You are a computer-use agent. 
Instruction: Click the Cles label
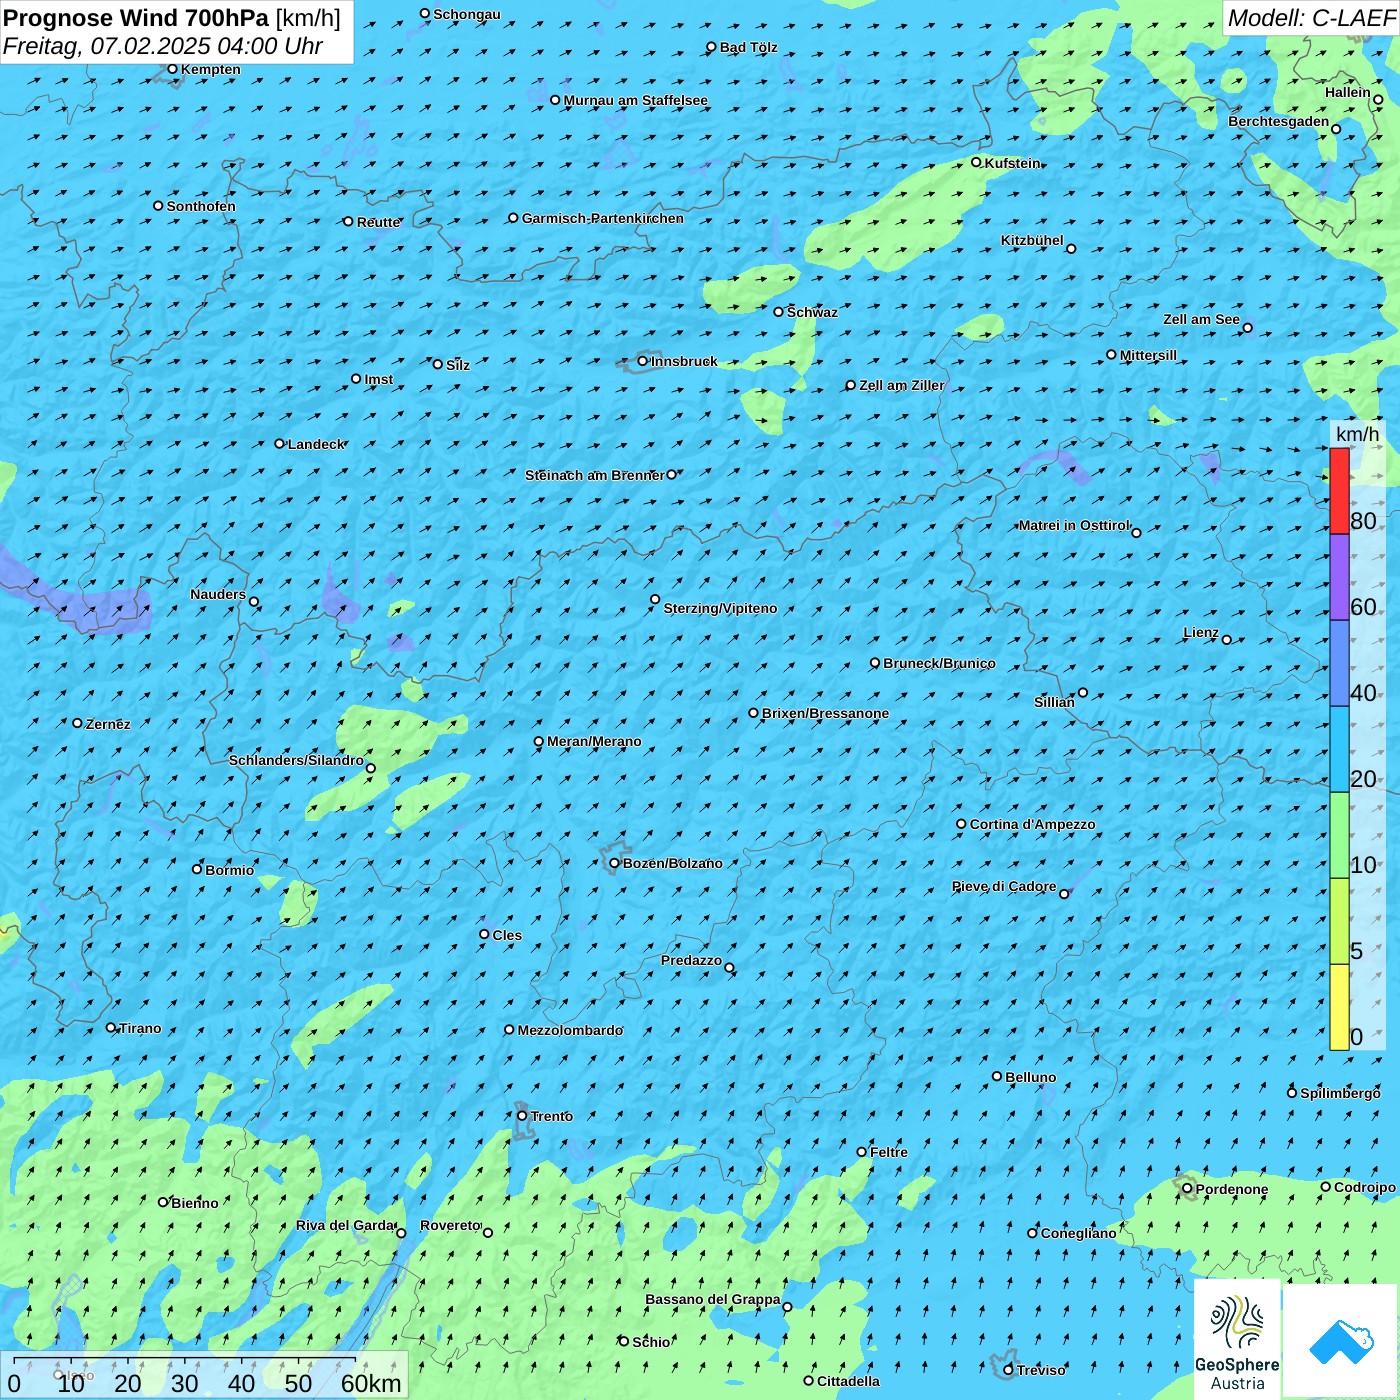click(507, 935)
